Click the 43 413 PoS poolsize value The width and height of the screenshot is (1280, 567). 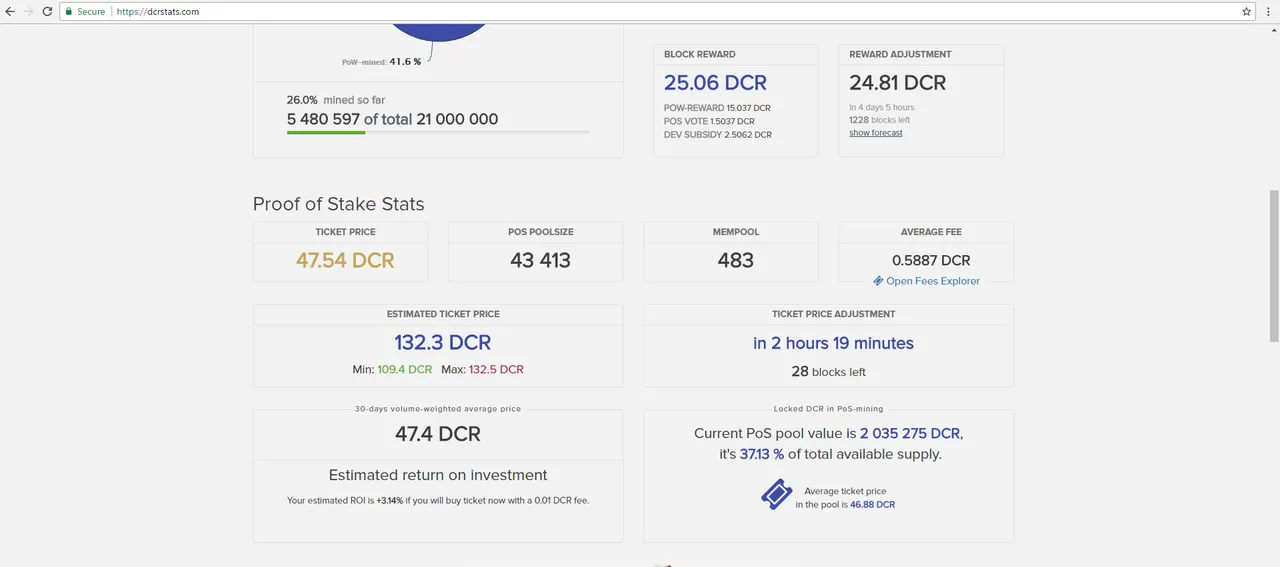click(x=540, y=260)
